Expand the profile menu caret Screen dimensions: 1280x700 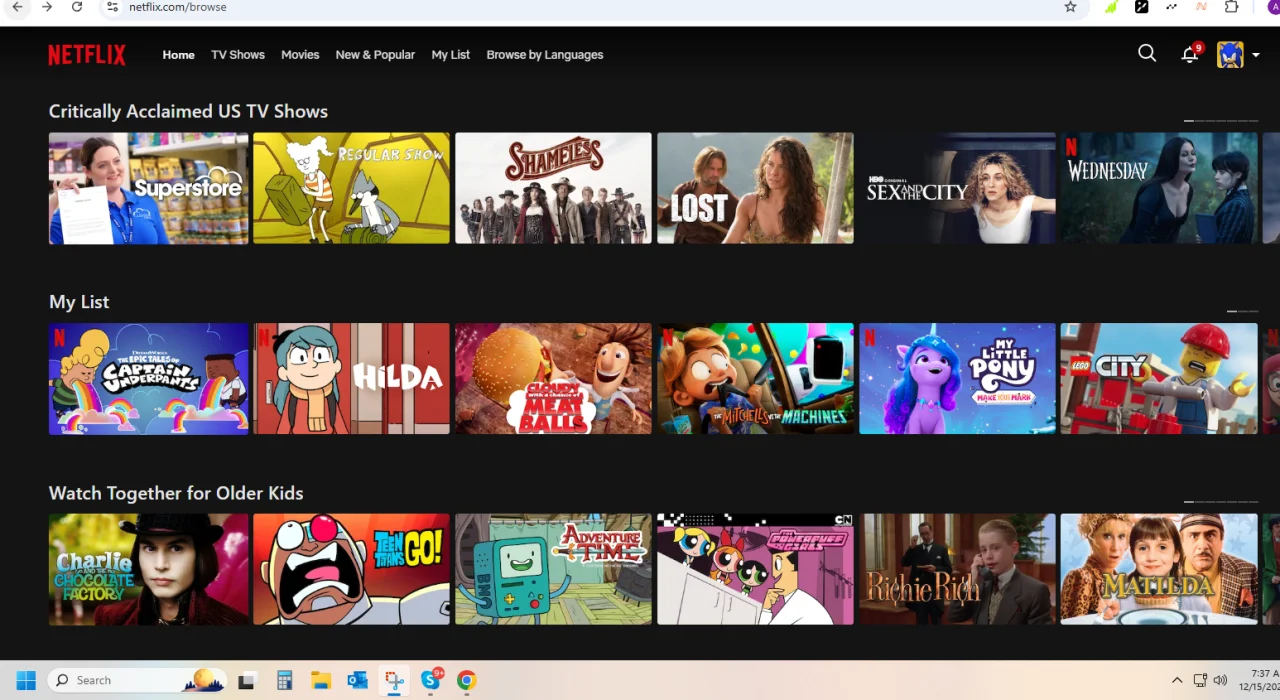click(x=1256, y=55)
